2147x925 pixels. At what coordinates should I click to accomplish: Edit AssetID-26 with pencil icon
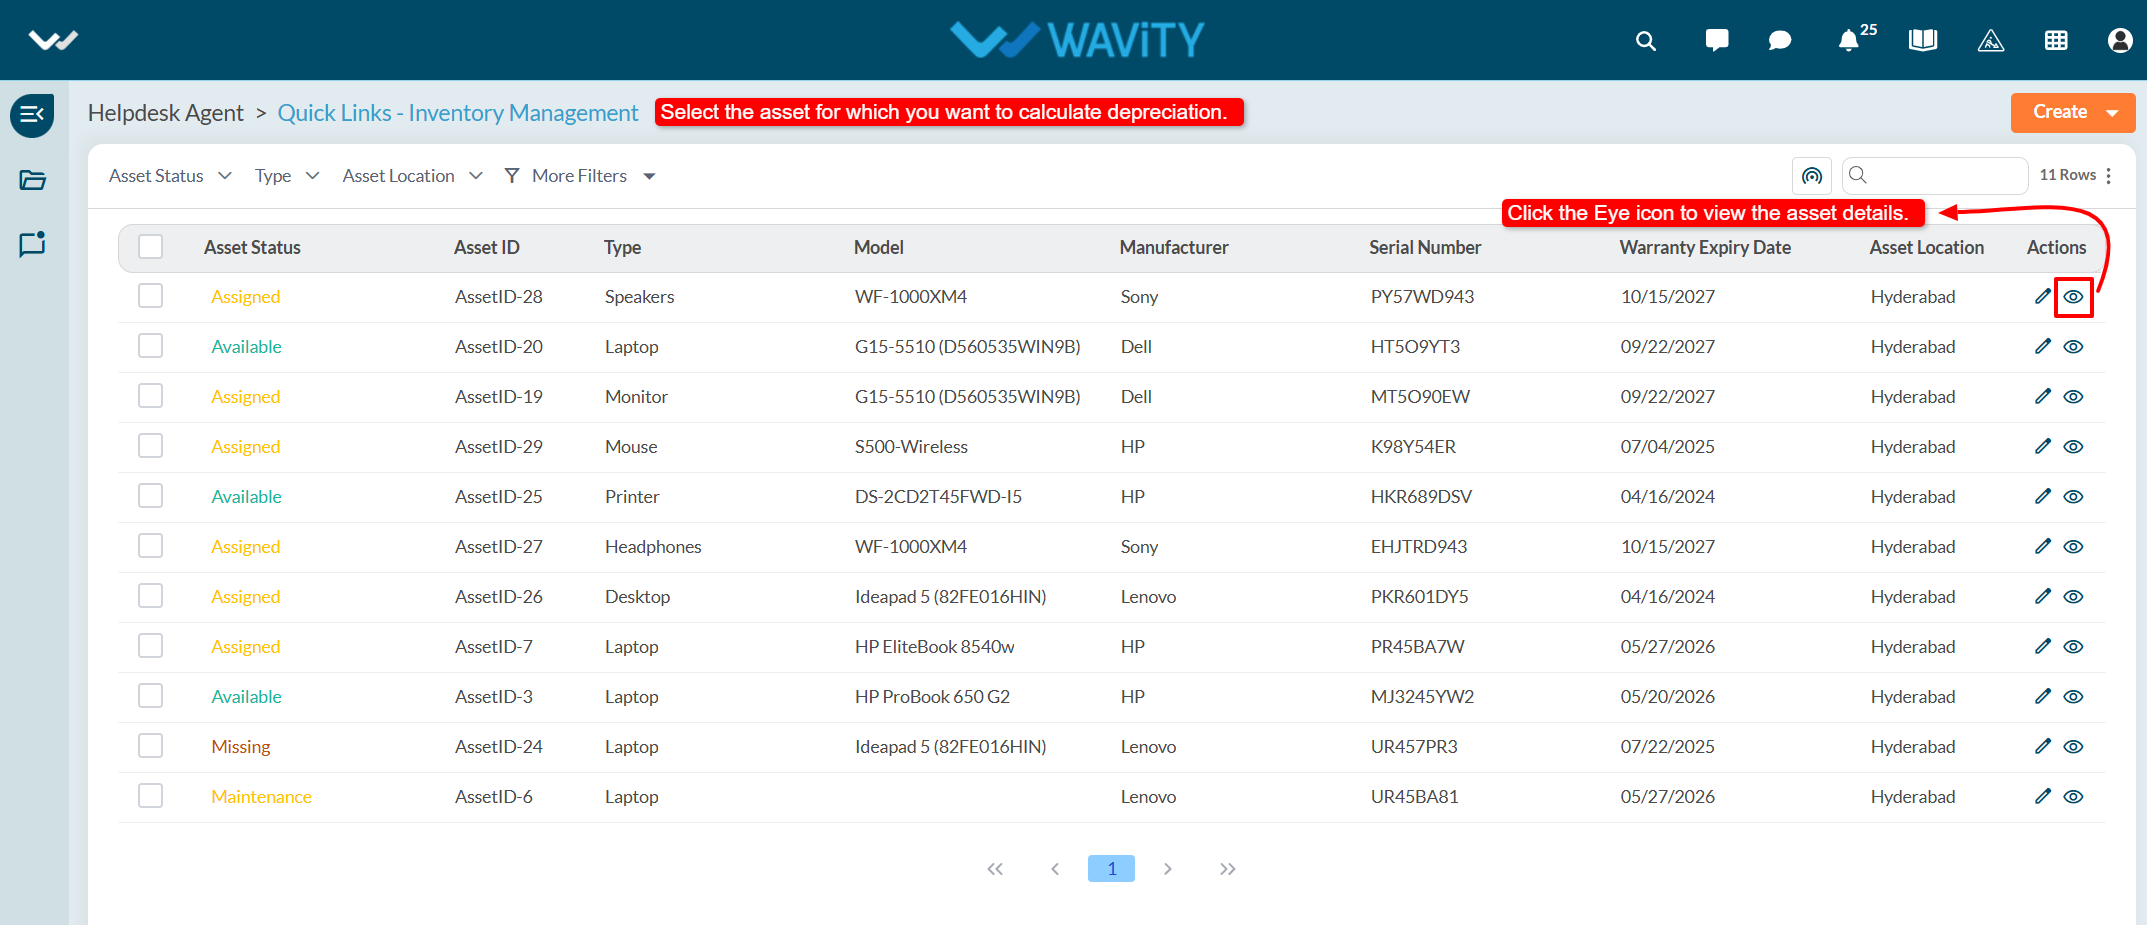pyautogui.click(x=2042, y=597)
